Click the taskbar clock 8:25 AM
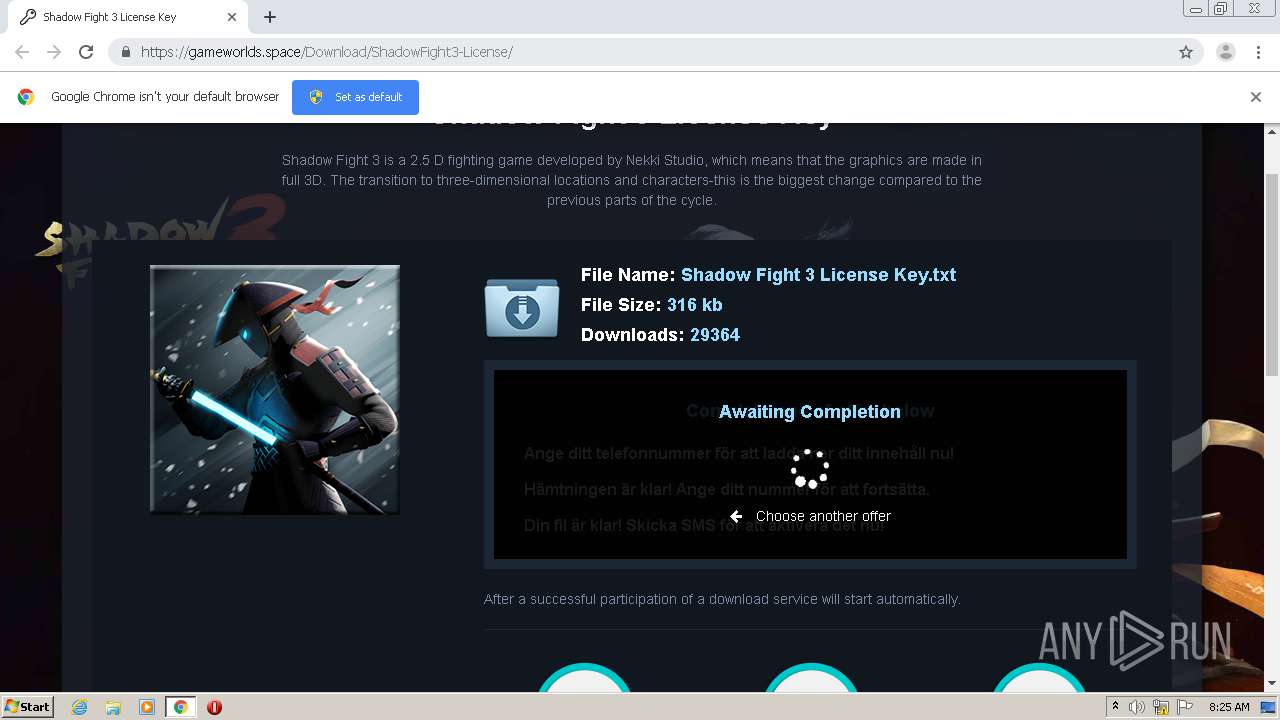This screenshot has height=720, width=1280. (1229, 707)
